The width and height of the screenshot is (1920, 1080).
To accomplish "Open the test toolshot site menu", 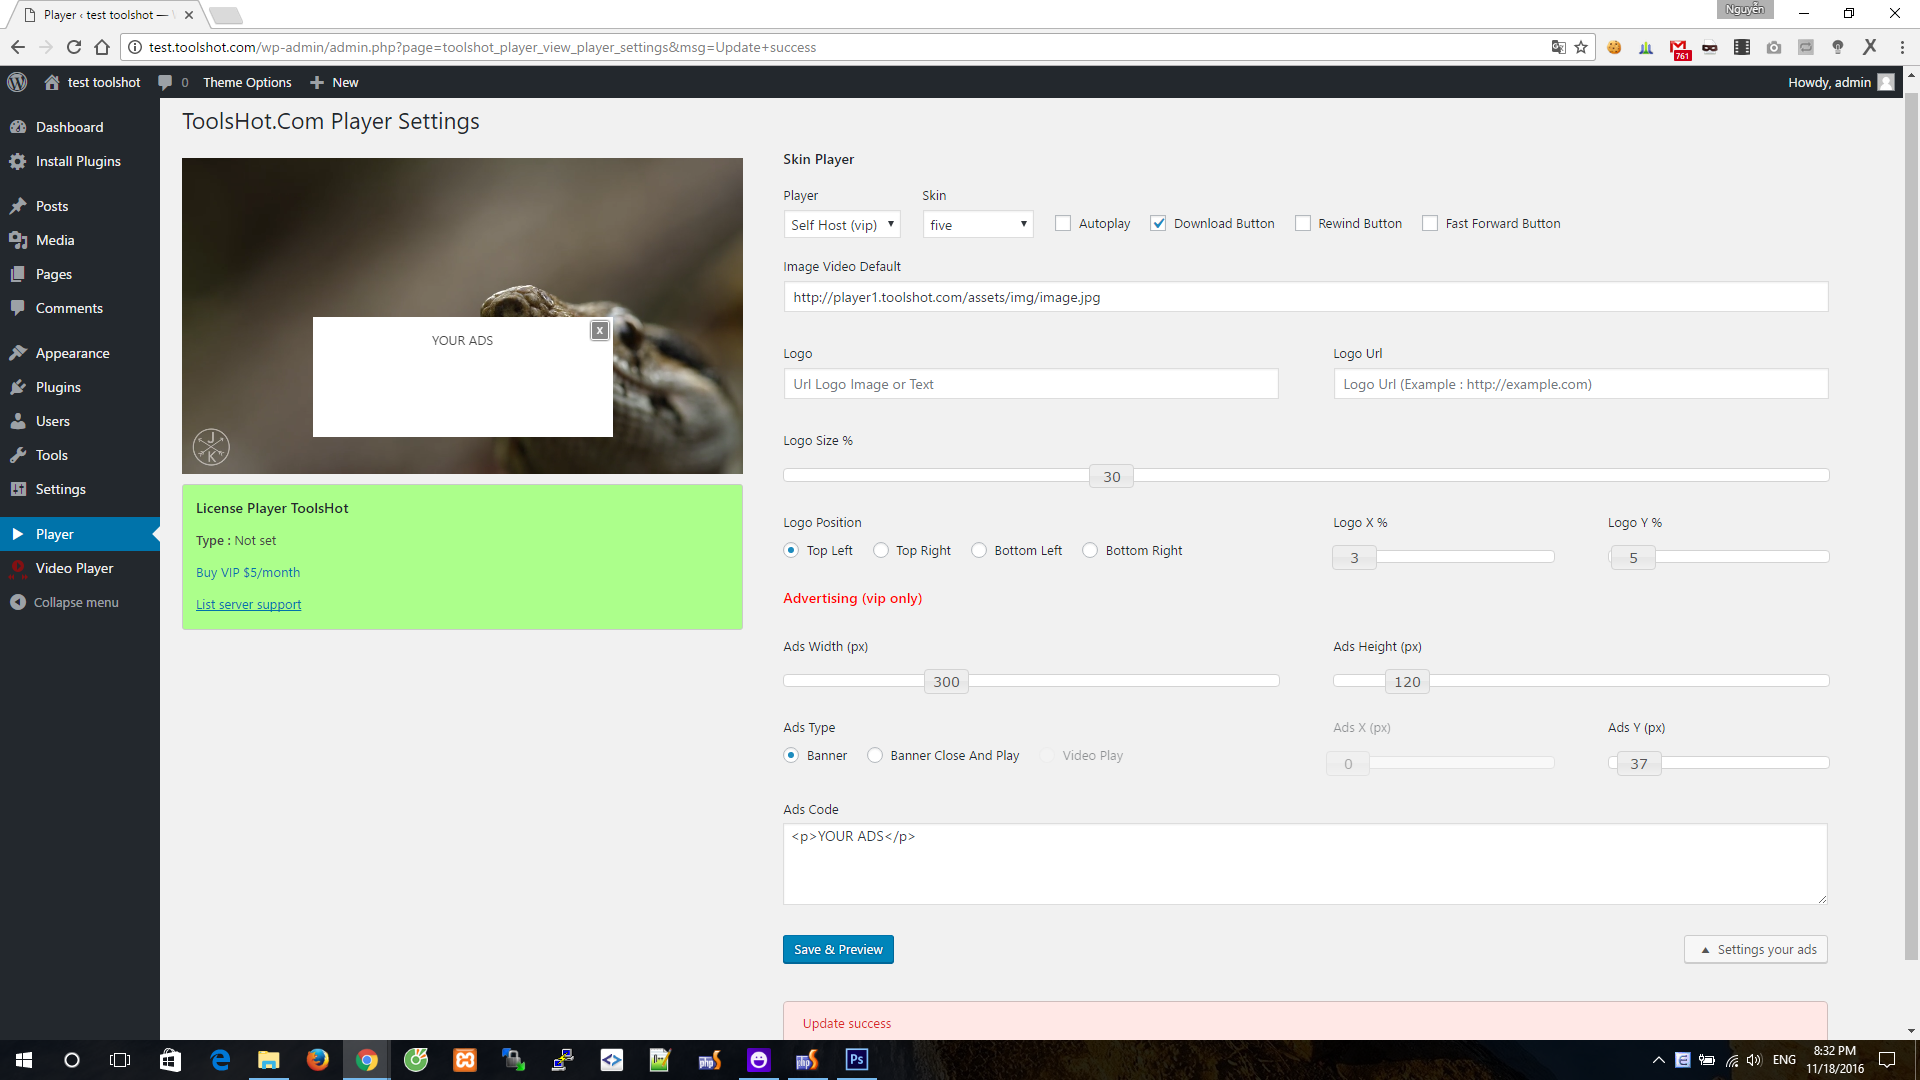I will tap(93, 82).
